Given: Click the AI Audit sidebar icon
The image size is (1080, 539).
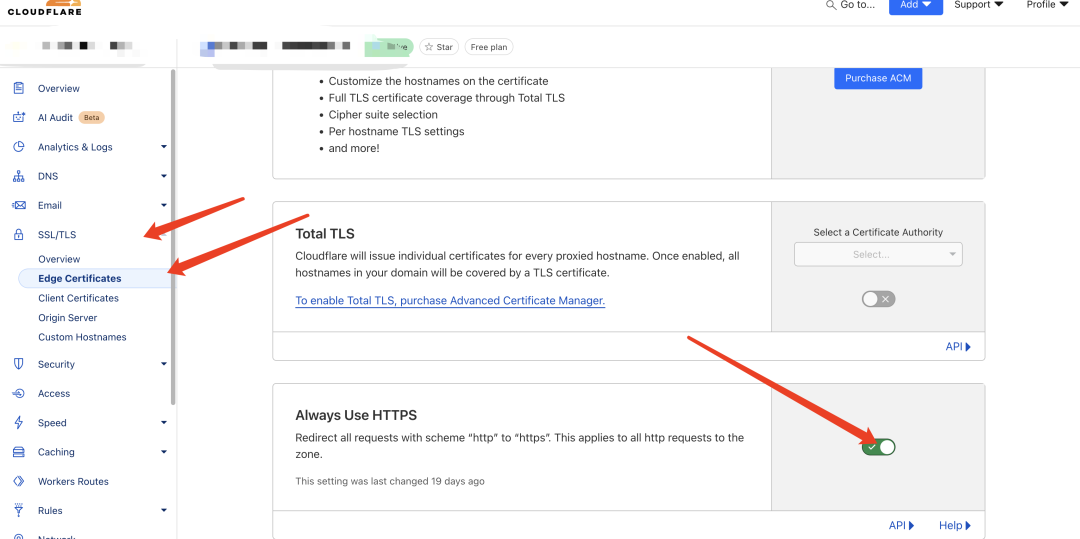Looking at the screenshot, I should coord(18,117).
